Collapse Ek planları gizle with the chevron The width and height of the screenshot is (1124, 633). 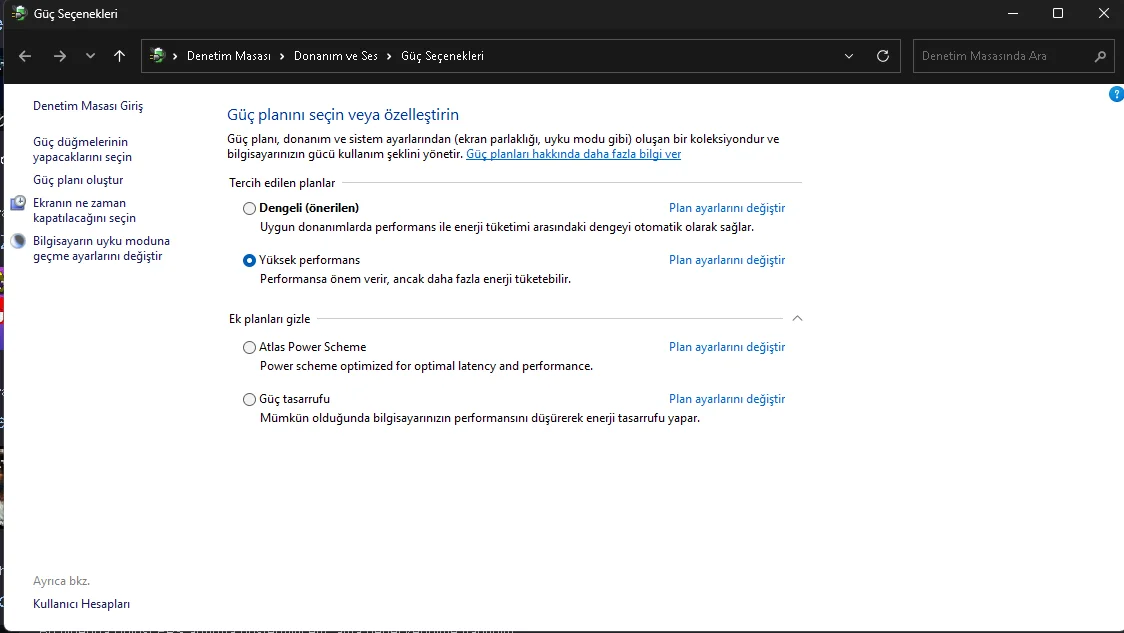[x=797, y=318]
